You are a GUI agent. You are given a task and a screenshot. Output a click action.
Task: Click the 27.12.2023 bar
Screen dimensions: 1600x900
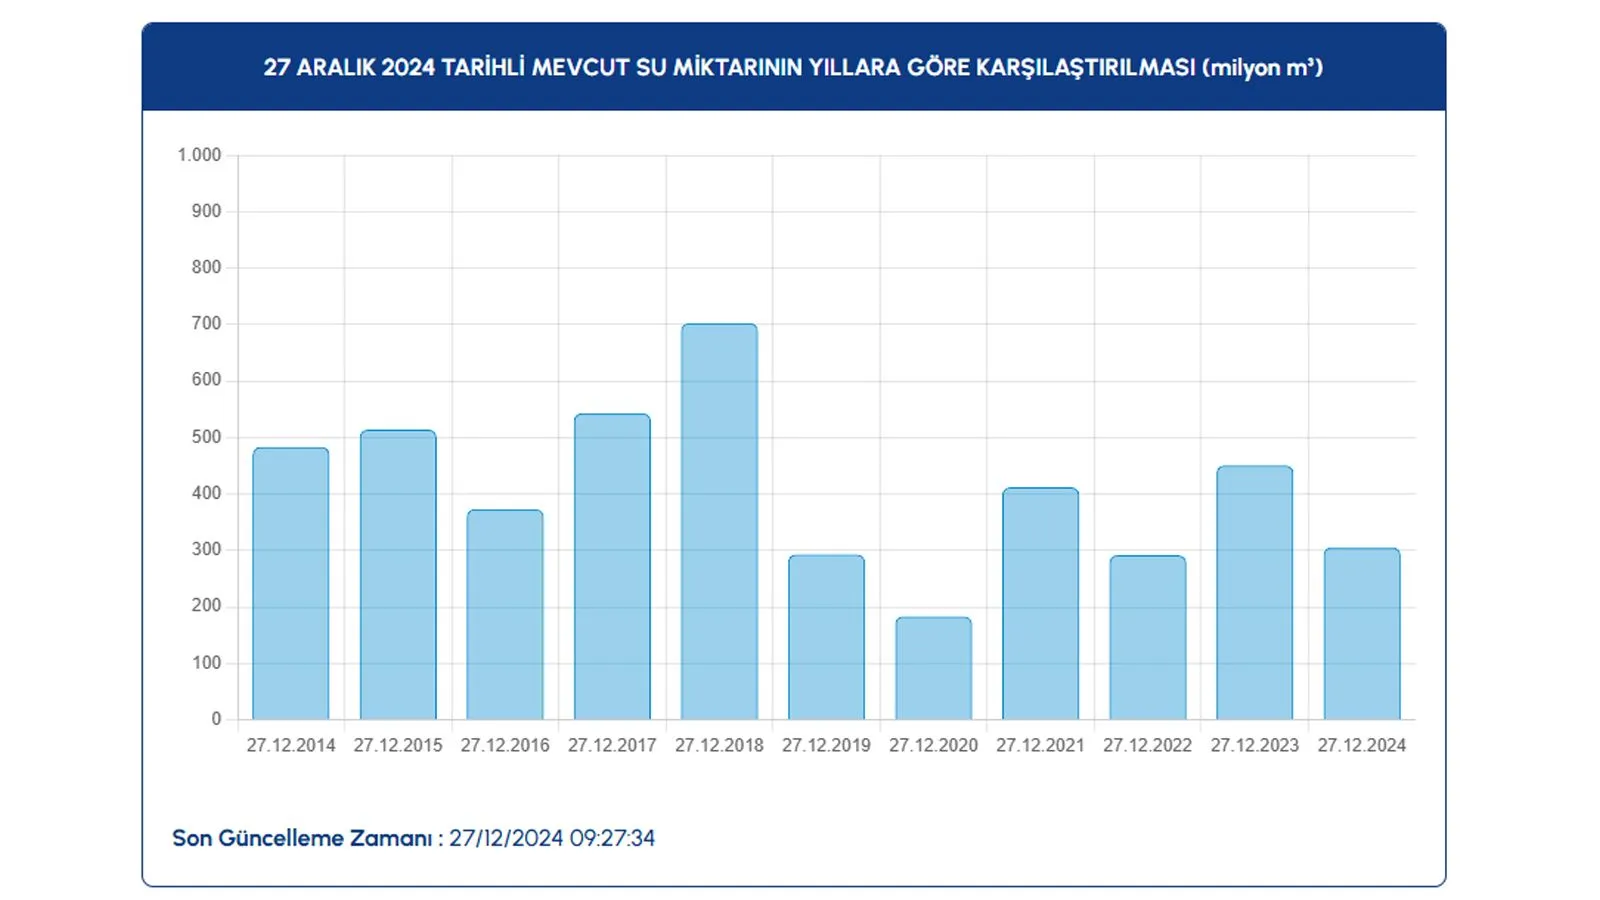(1254, 593)
